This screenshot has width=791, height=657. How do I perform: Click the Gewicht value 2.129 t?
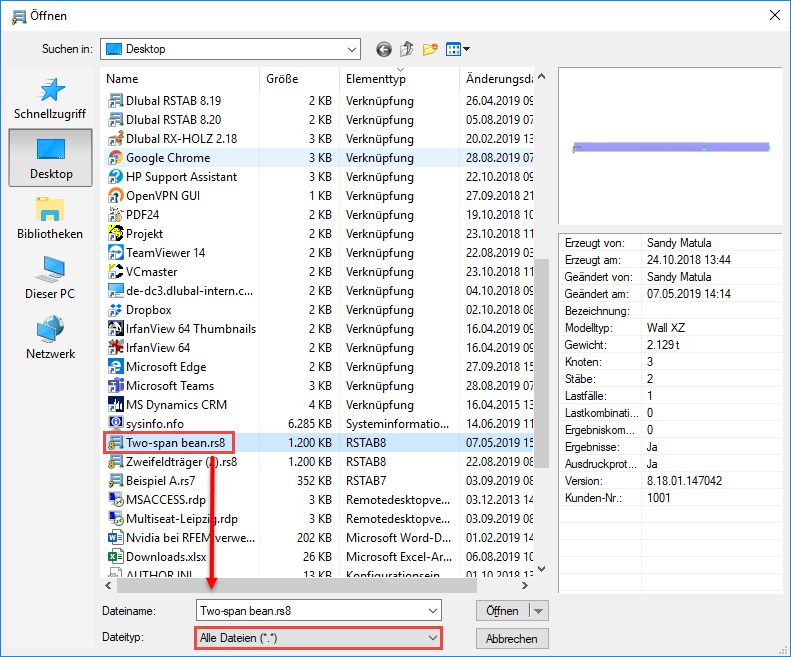pyautogui.click(x=663, y=345)
